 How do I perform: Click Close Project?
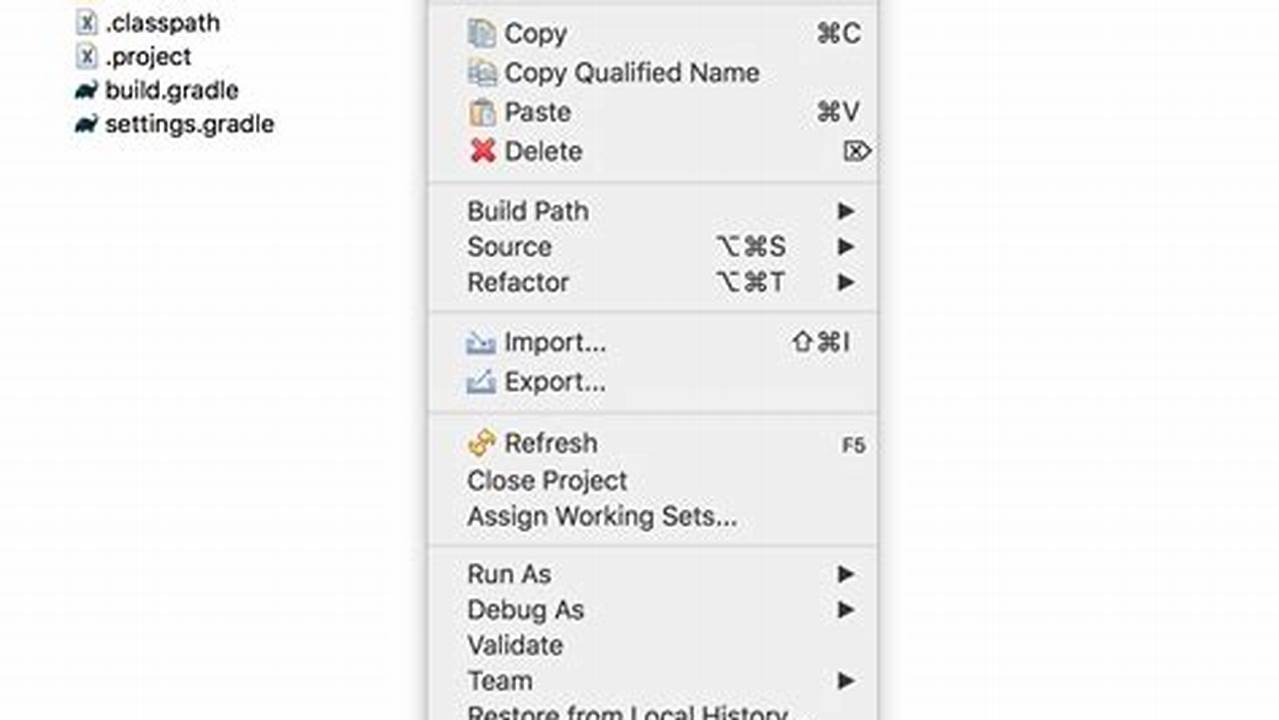(547, 480)
